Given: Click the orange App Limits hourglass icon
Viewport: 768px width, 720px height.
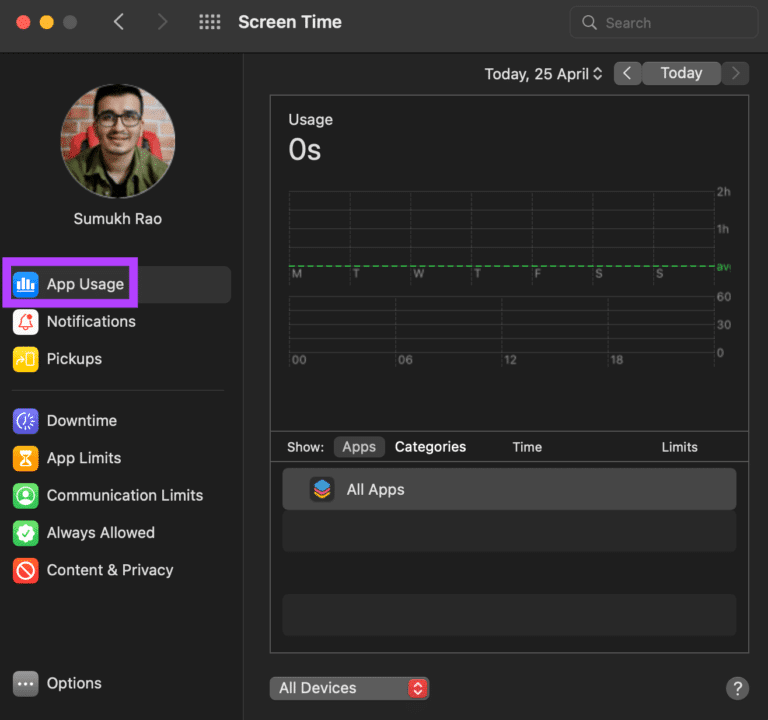Looking at the screenshot, I should pos(25,458).
